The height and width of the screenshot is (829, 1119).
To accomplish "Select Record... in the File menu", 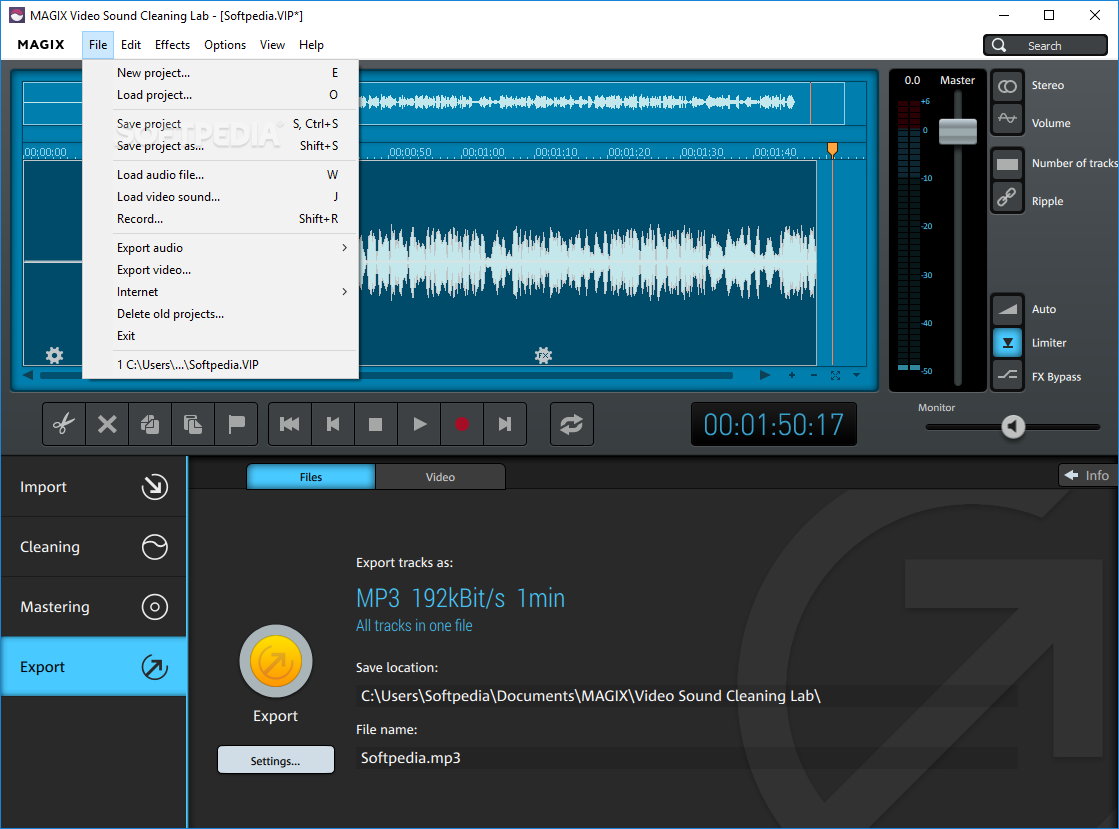I will (221, 219).
